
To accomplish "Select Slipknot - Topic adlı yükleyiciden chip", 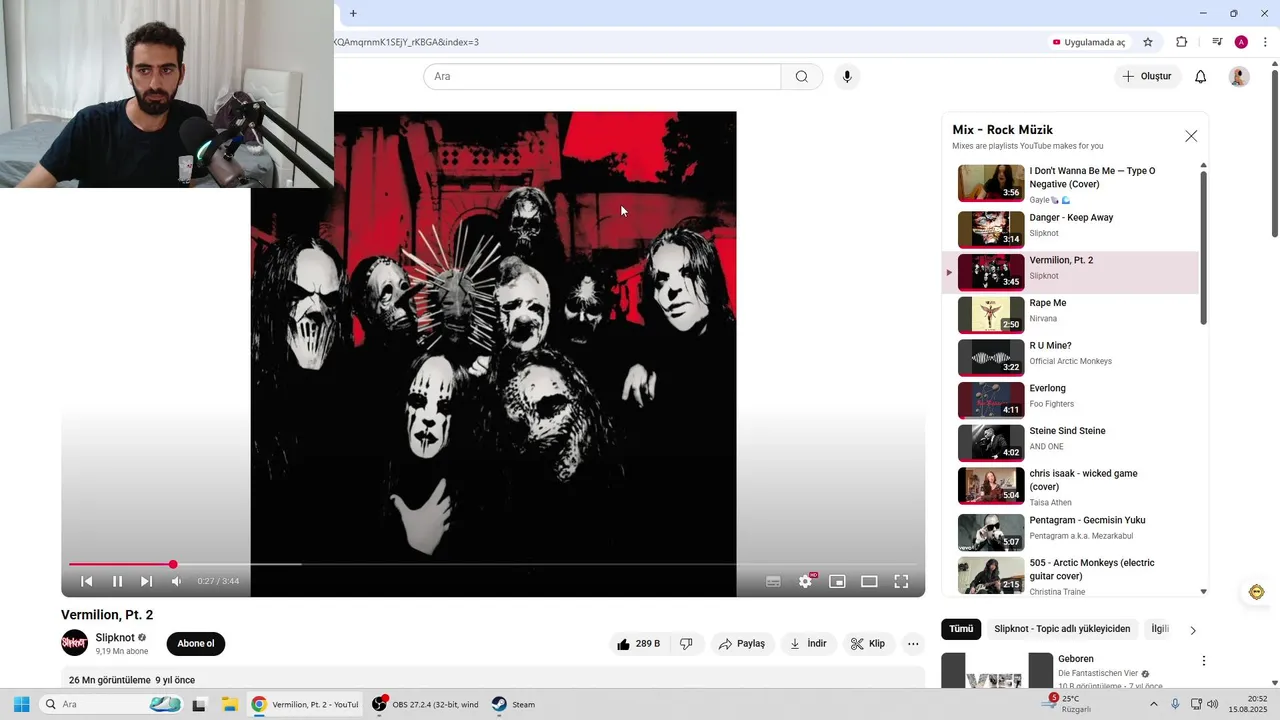I will coord(1062,629).
